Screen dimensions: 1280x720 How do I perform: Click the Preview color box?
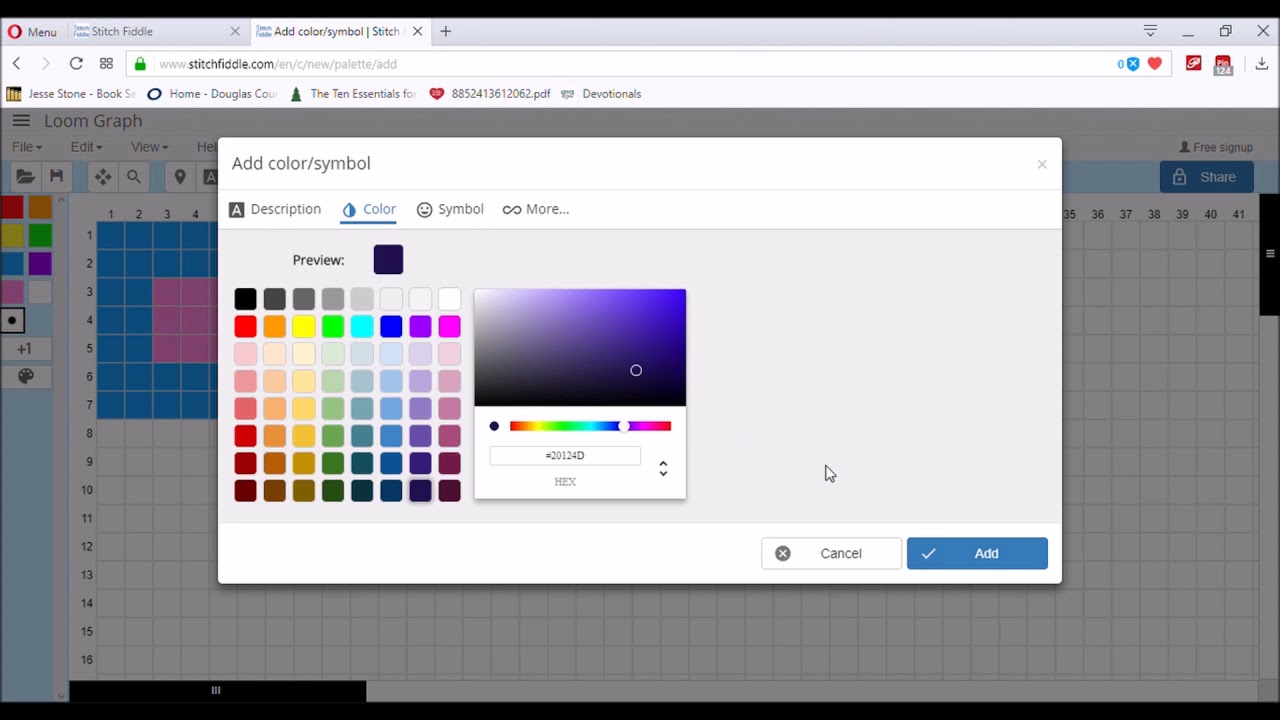tap(388, 259)
